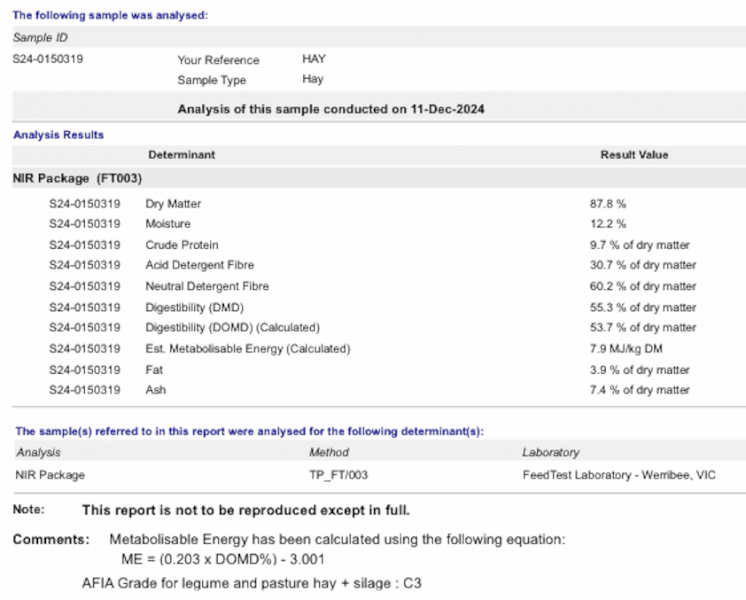This screenshot has height=600, width=746.
Task: Click the 'Dry Matter' row label
Action: point(173,203)
